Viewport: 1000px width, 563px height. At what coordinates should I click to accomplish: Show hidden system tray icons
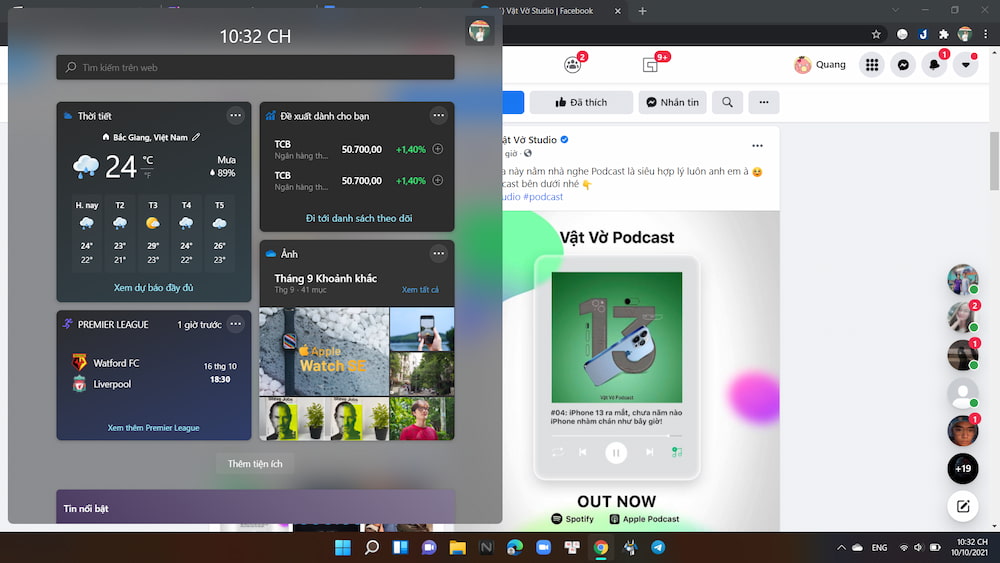point(841,547)
